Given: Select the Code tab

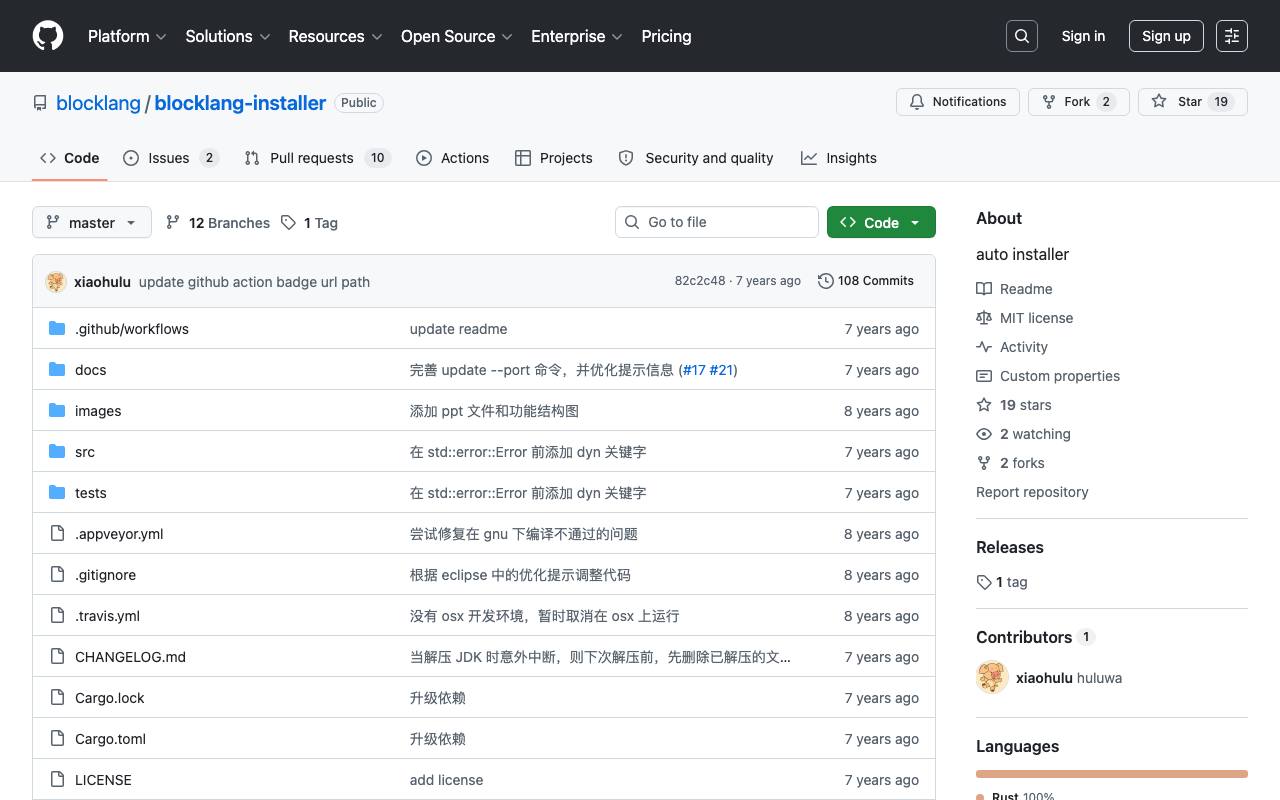Looking at the screenshot, I should [x=70, y=158].
